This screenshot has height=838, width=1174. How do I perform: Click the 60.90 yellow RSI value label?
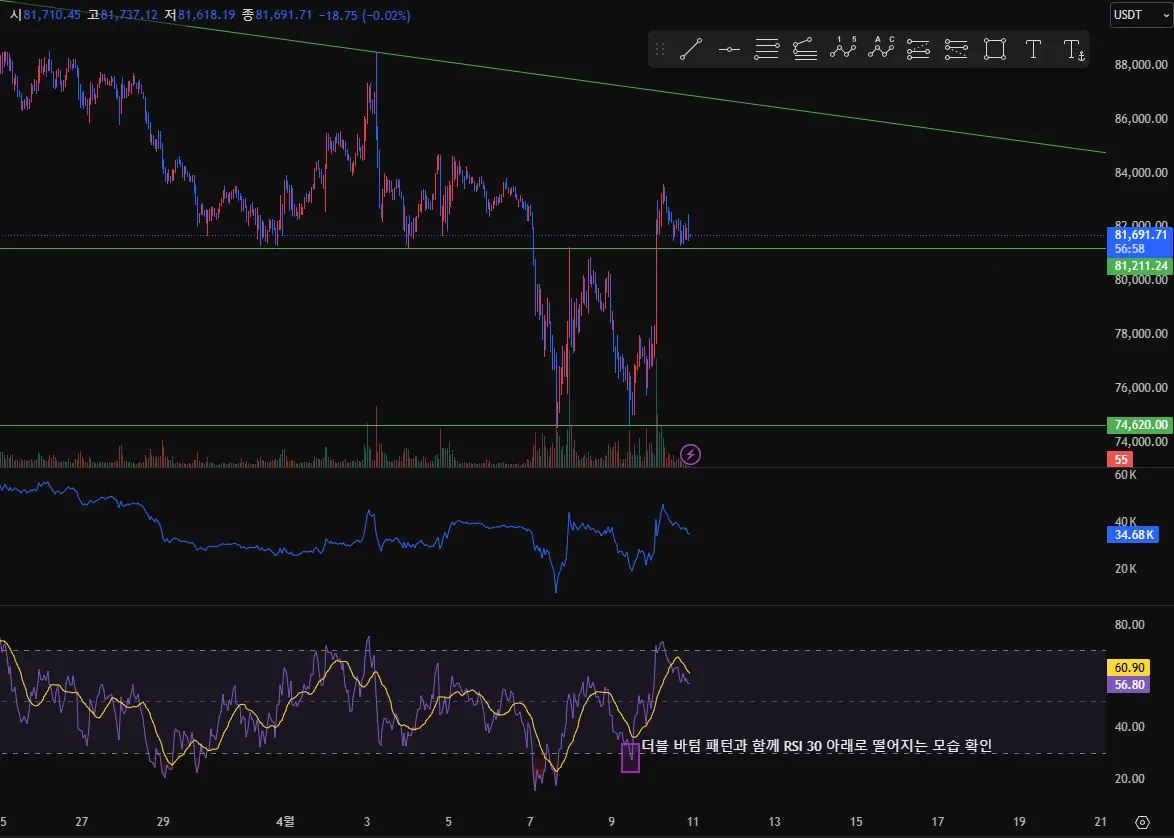click(x=1129, y=667)
